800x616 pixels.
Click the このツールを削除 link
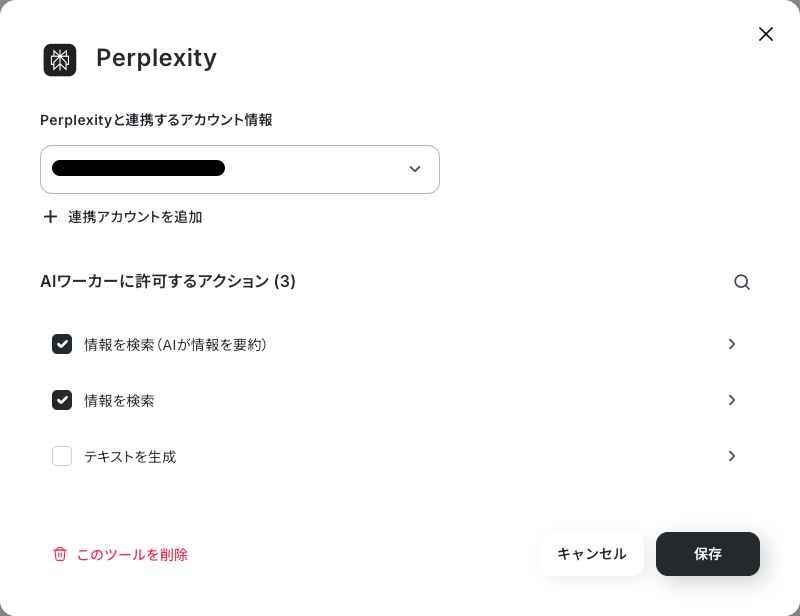(x=132, y=554)
